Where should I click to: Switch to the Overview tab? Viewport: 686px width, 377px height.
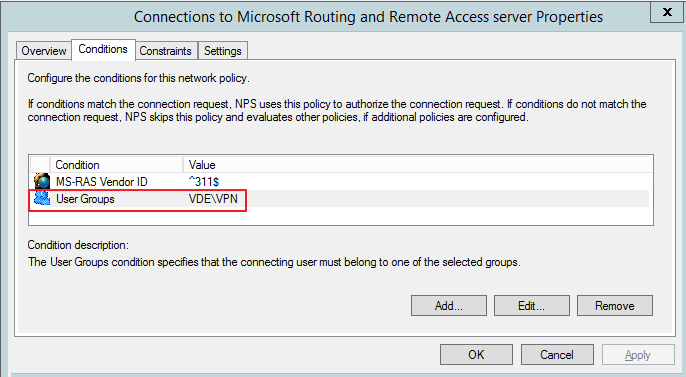point(44,51)
